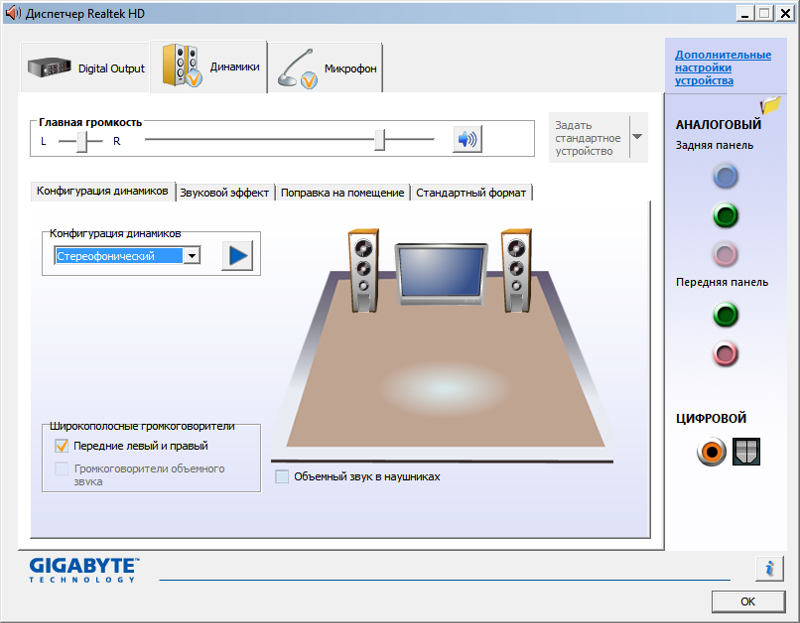Click the orange coaxial digital output jack
This screenshot has height=623, width=800.
click(711, 452)
